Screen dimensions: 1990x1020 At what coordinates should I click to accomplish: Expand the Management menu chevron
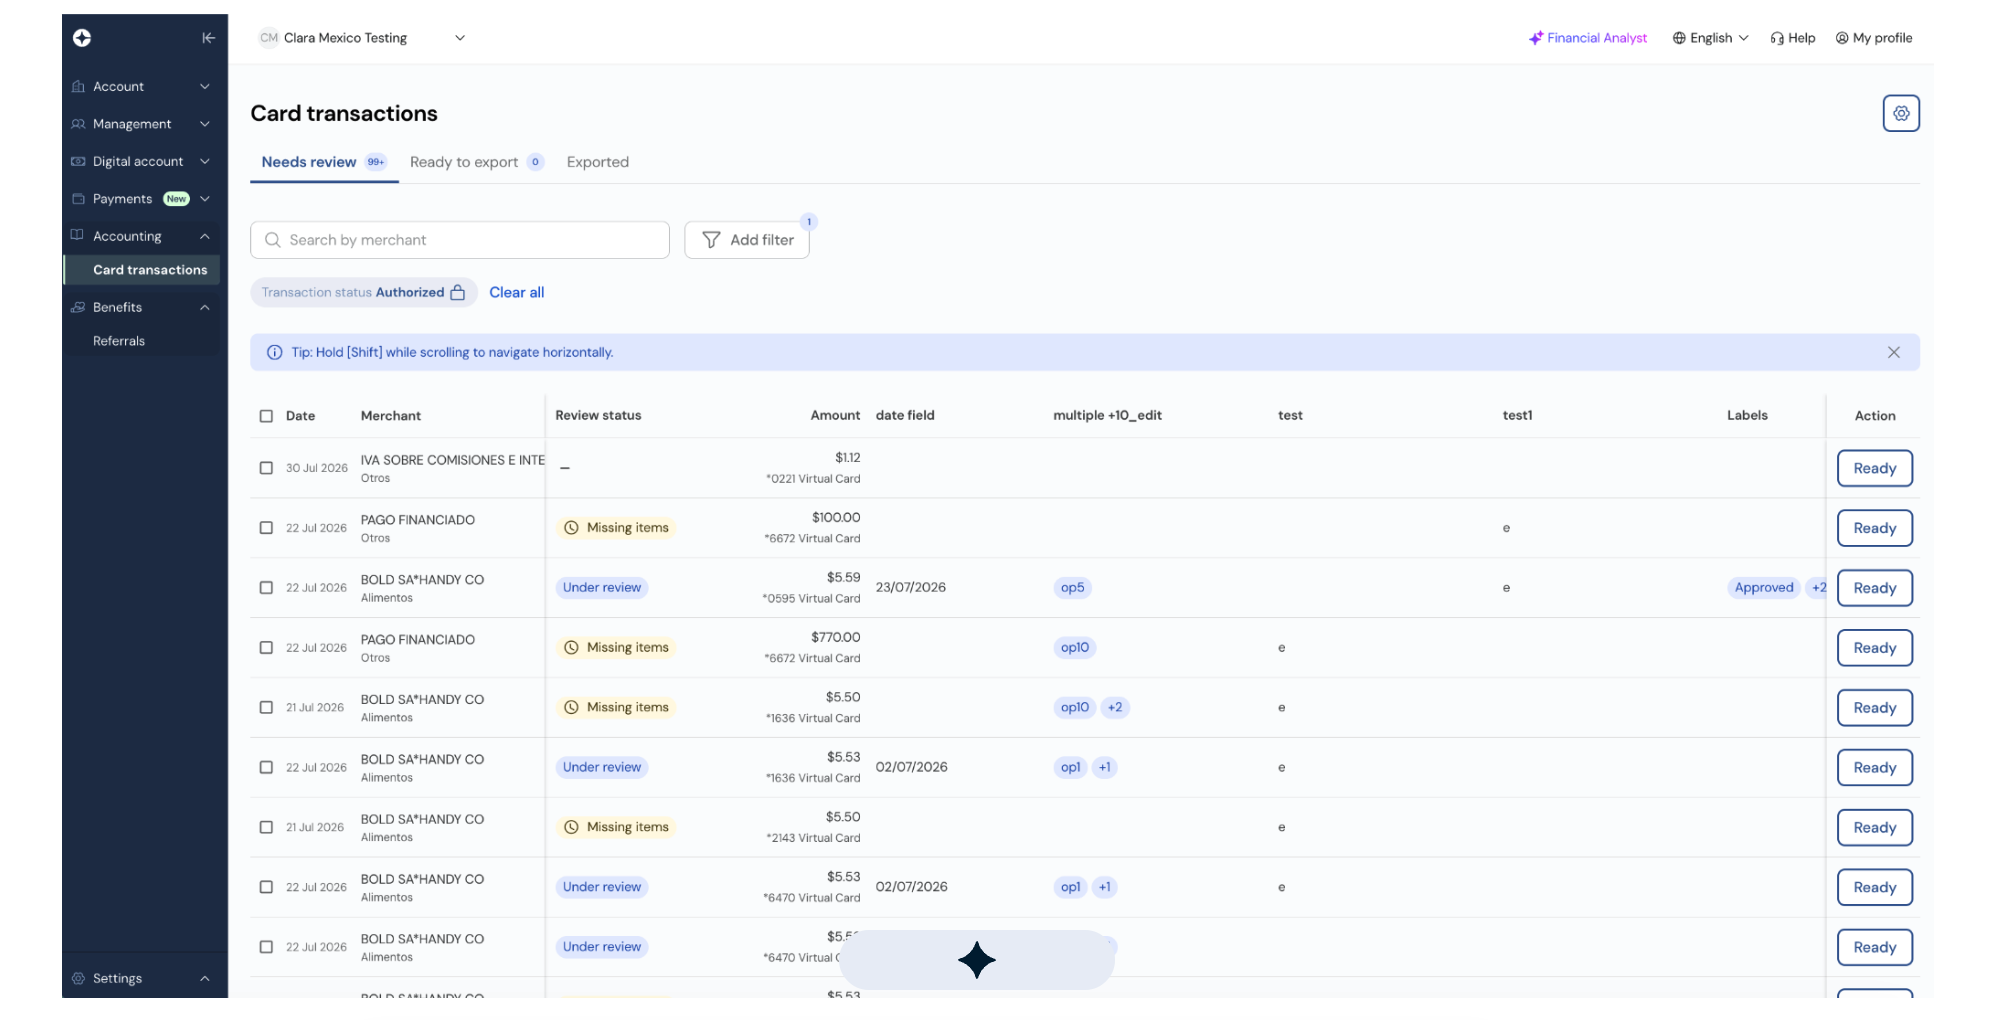click(205, 124)
